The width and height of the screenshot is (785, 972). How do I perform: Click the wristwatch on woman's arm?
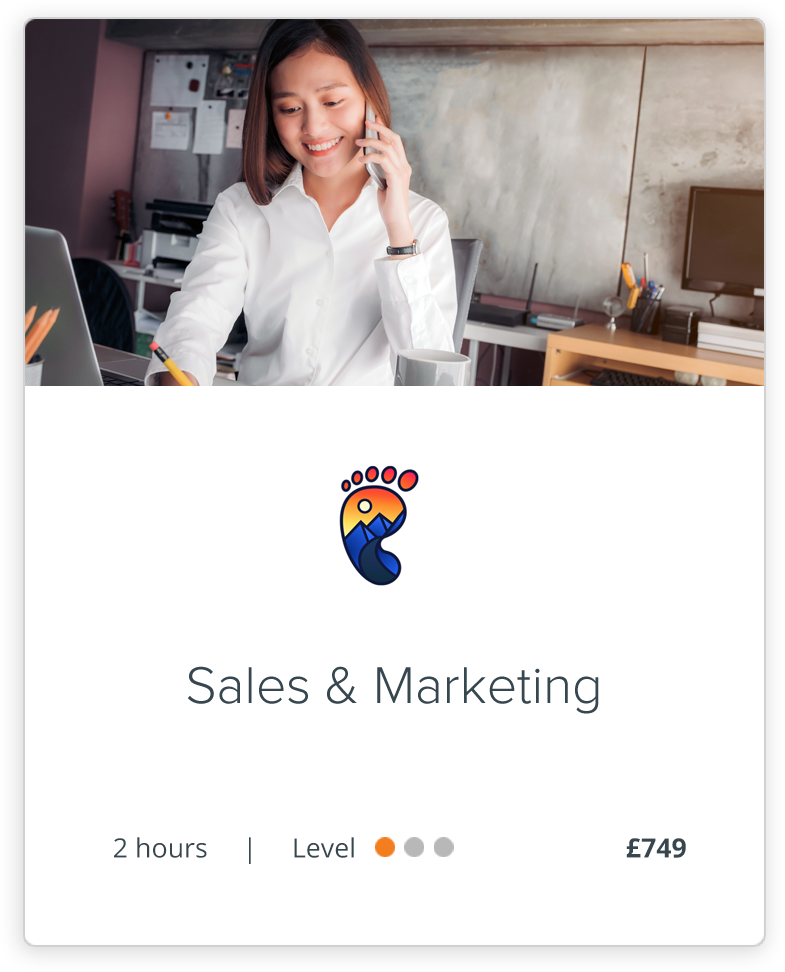point(403,249)
